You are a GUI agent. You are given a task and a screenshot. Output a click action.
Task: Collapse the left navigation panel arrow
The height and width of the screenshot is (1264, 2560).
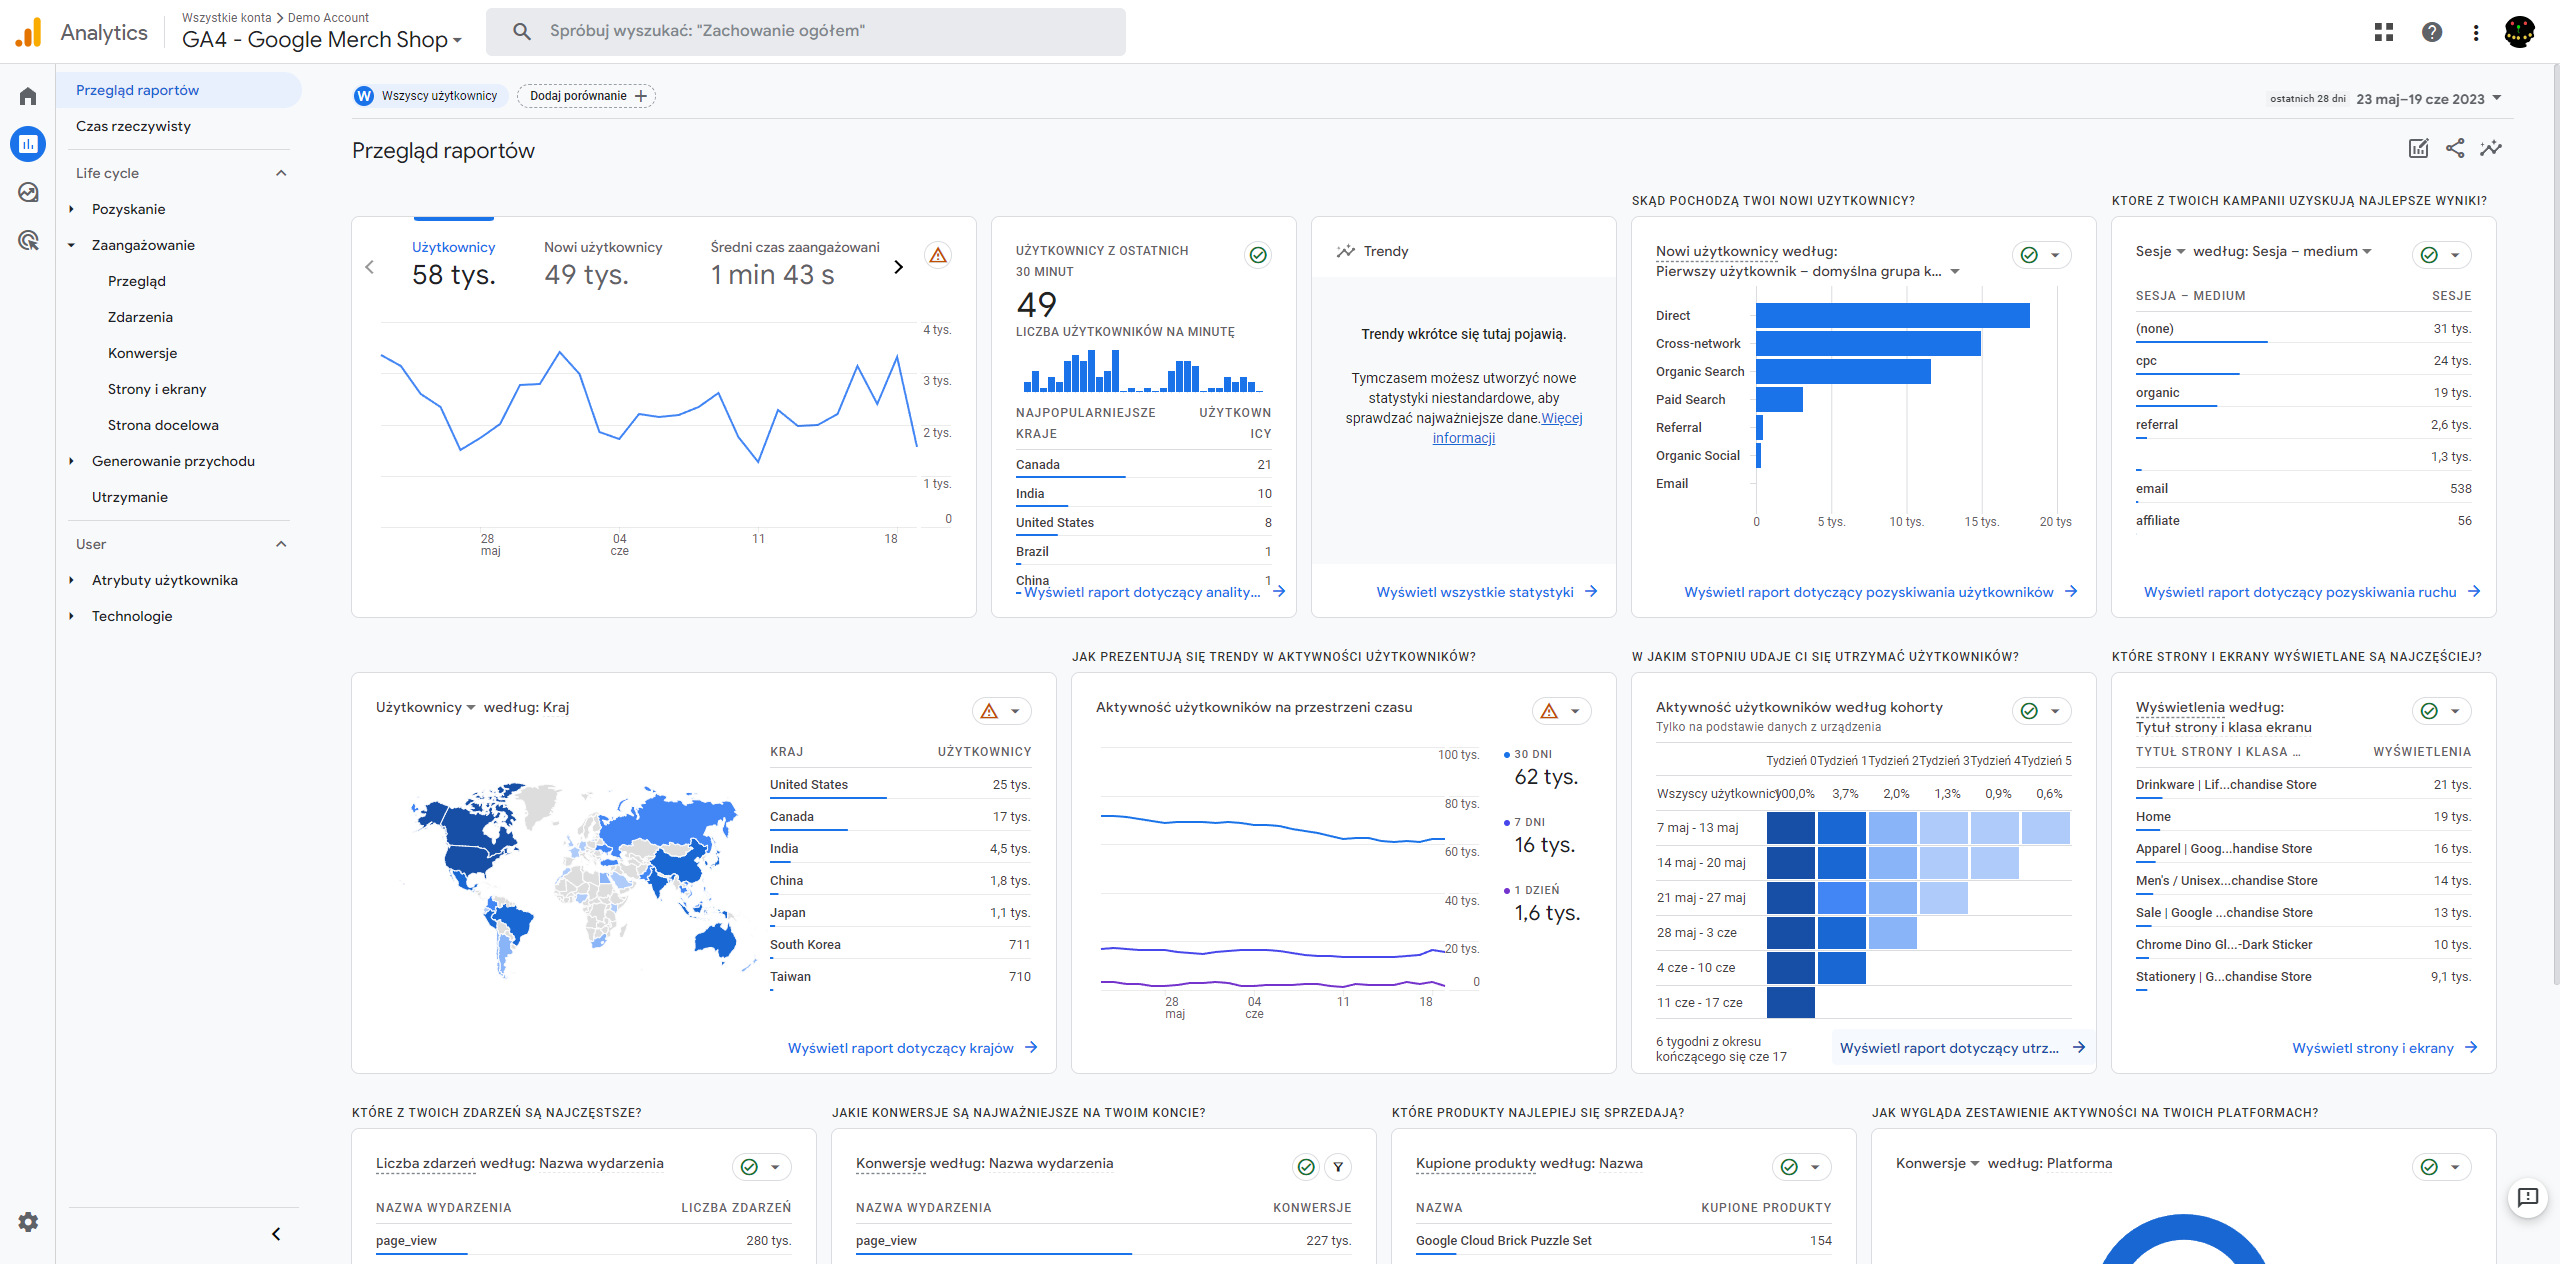(x=276, y=1234)
